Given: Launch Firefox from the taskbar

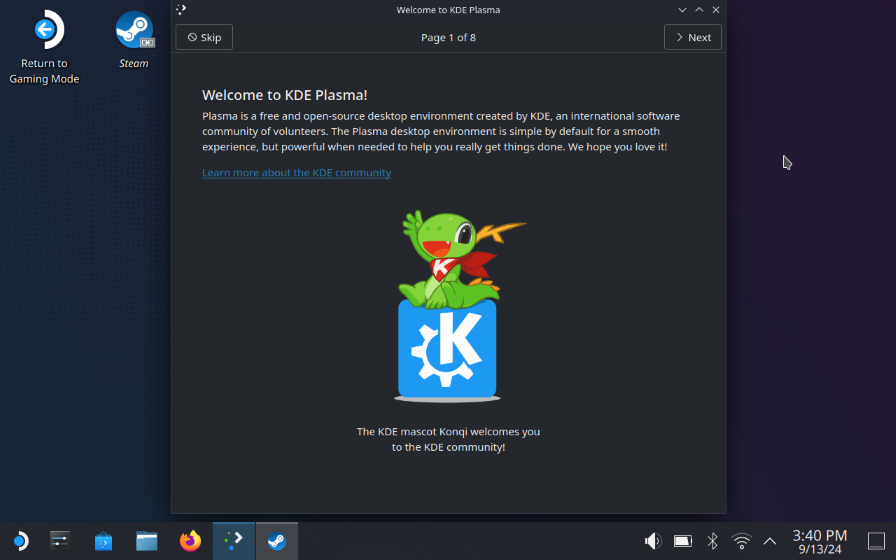Looking at the screenshot, I should 190,541.
